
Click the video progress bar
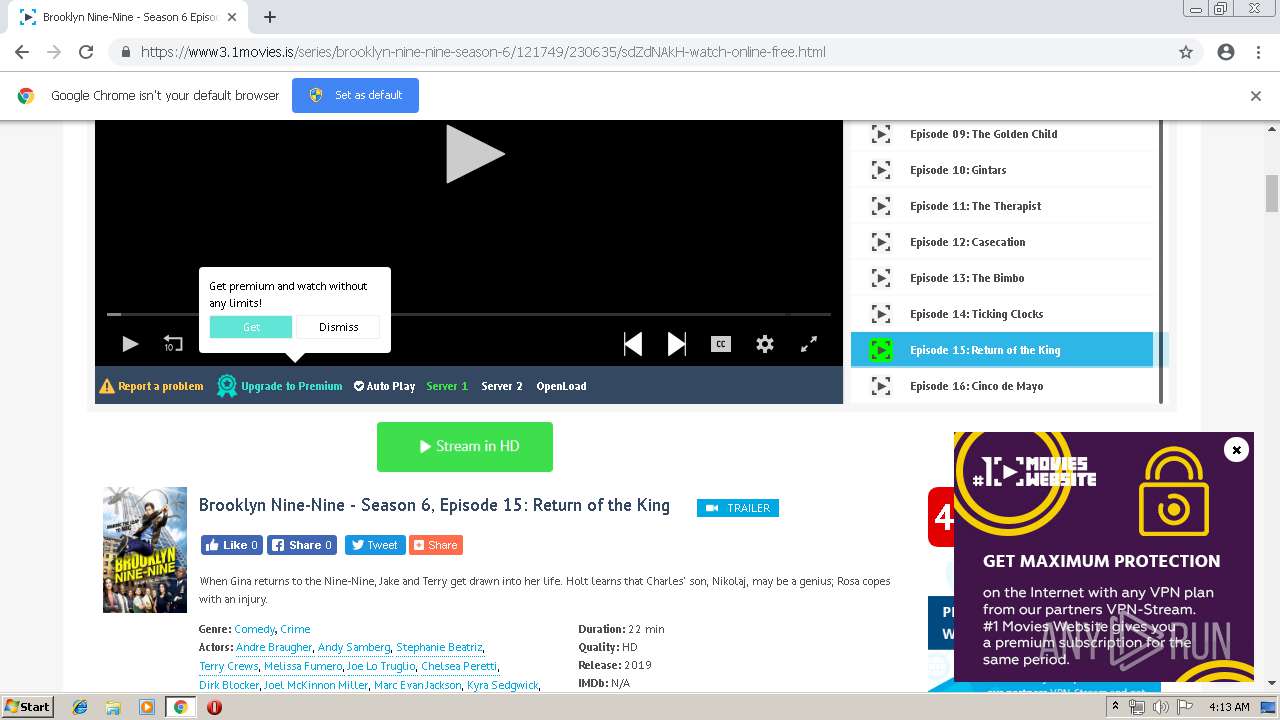pyautogui.click(x=469, y=314)
